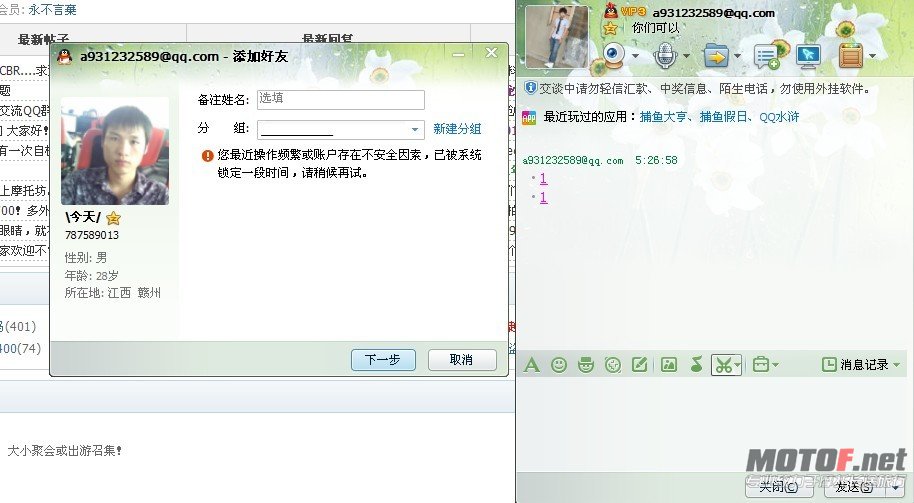
Task: Select the QQ number 787589013 text
Action: [92, 235]
